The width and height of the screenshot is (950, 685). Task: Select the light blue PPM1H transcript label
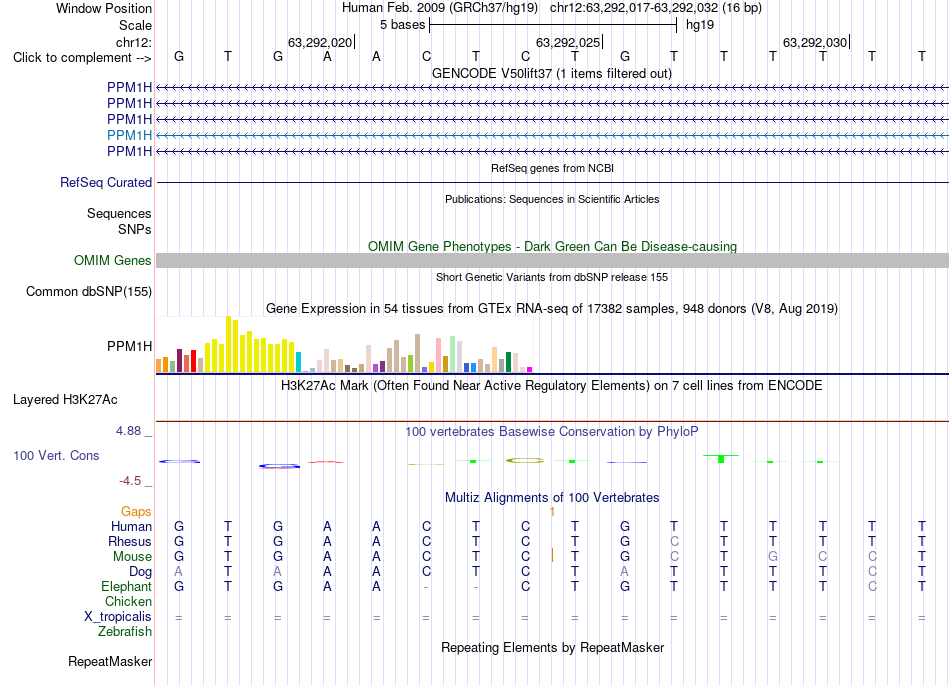click(130, 135)
